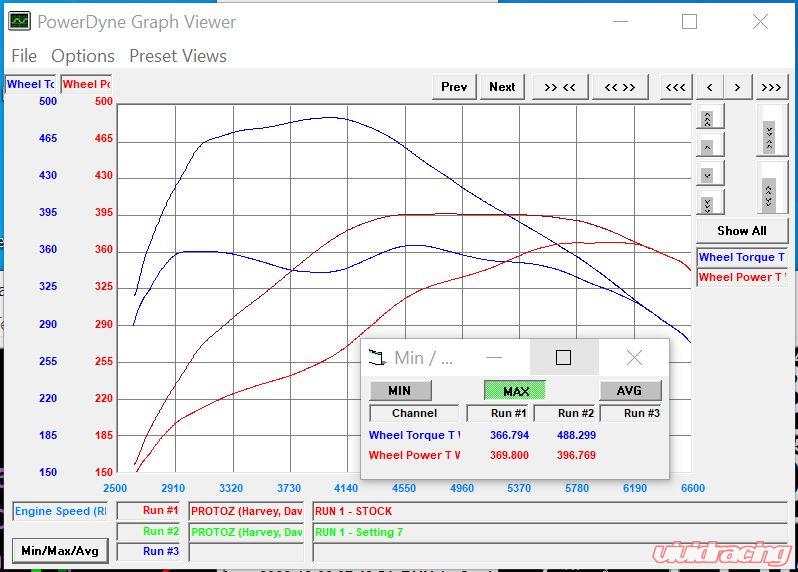Viewport: 798px width, 572px height.
Task: Click the upper vertical zoom slider
Action: 768,133
